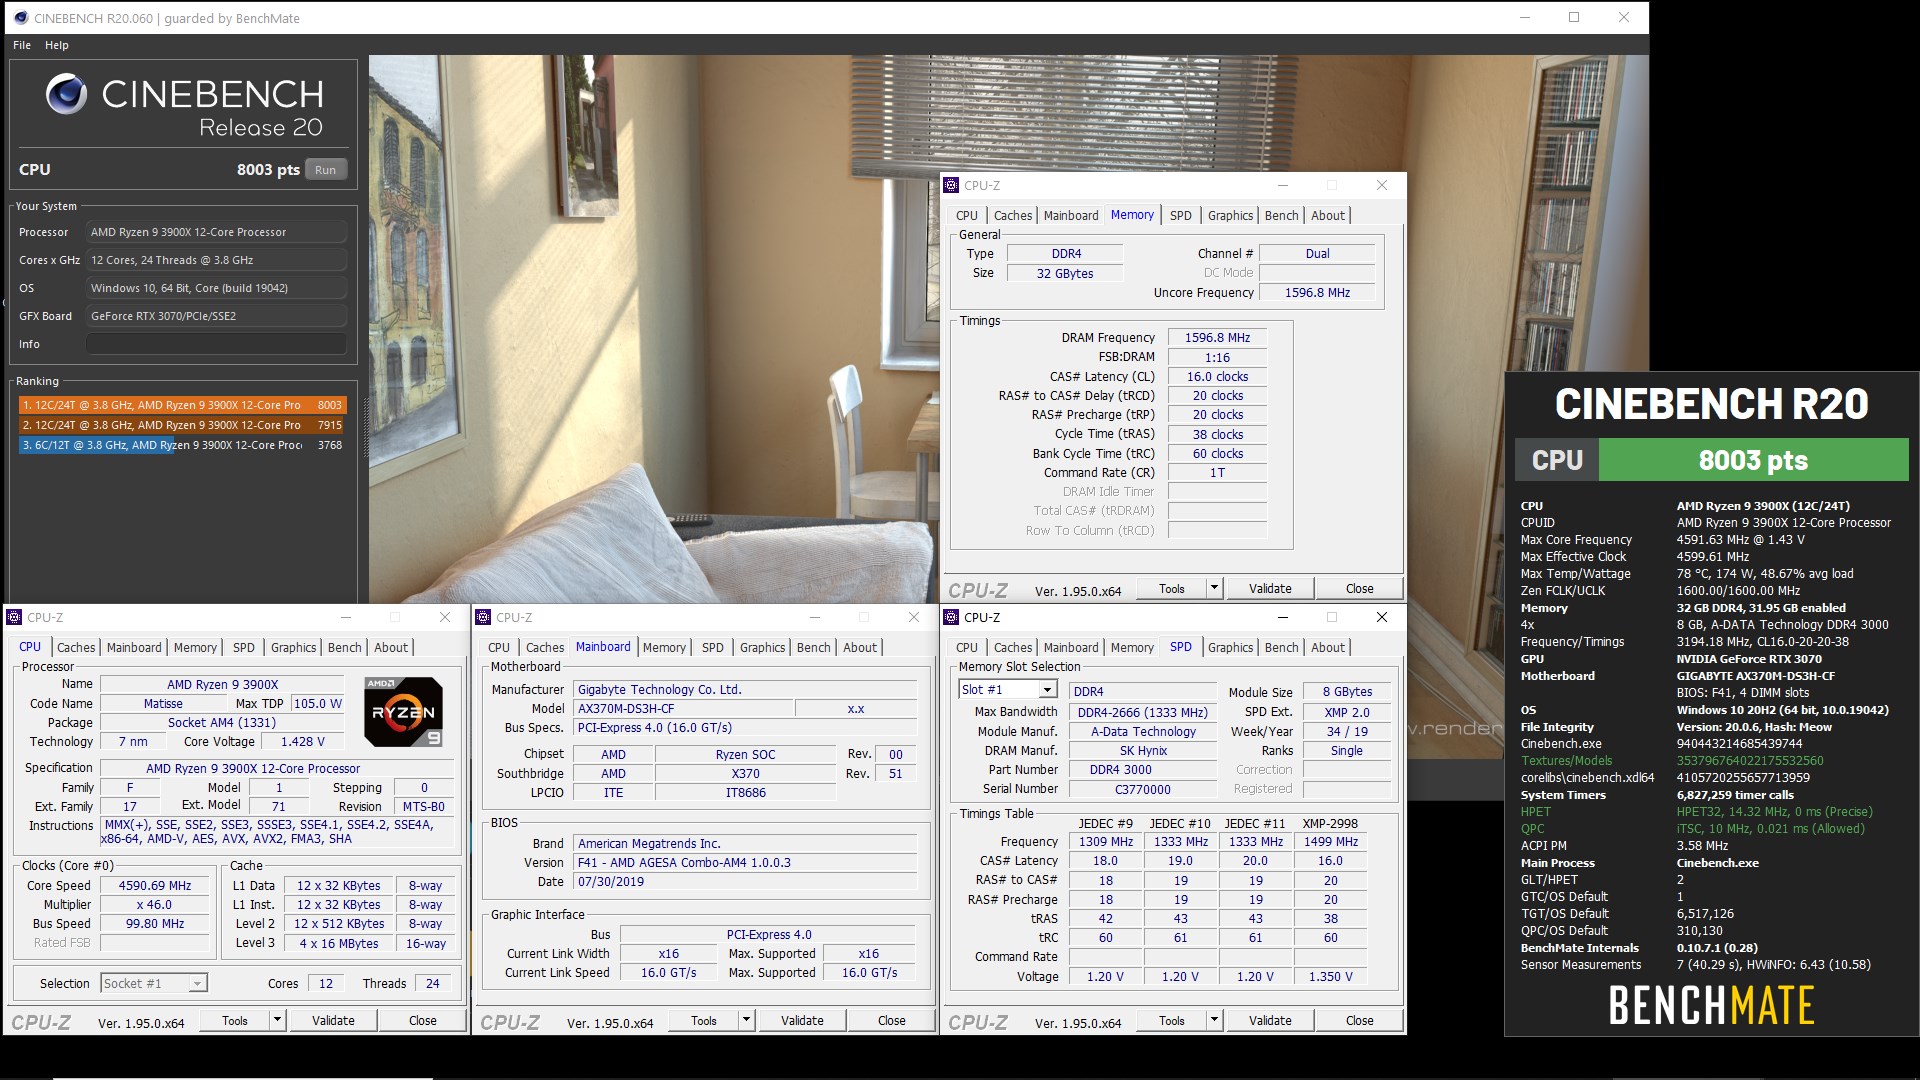Maximize the Cinebench window
This screenshot has height=1080, width=1920.
click(1574, 17)
